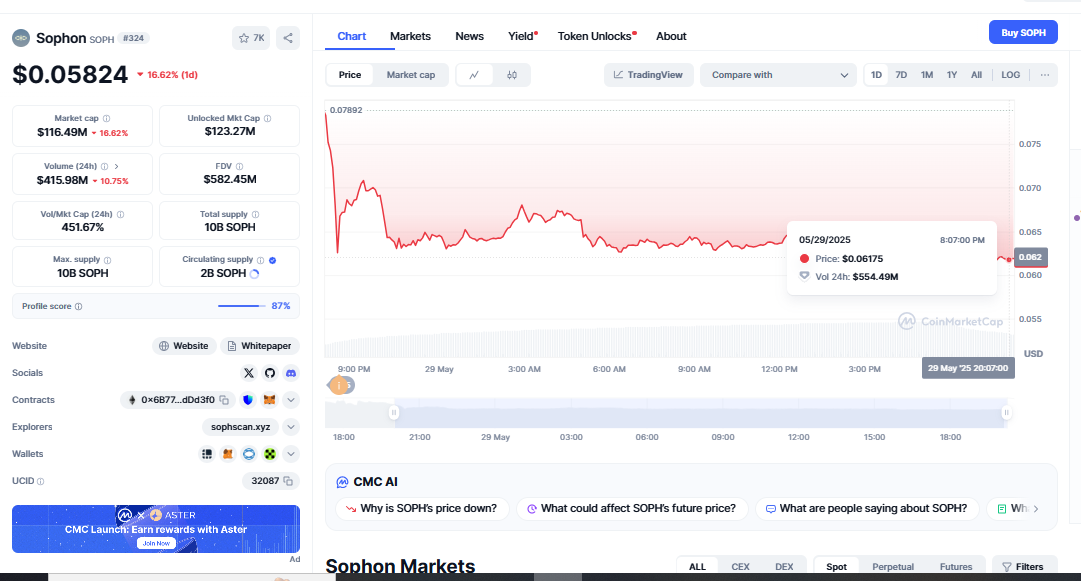
Task: Copy the UCID 32087 value
Action: pos(288,481)
